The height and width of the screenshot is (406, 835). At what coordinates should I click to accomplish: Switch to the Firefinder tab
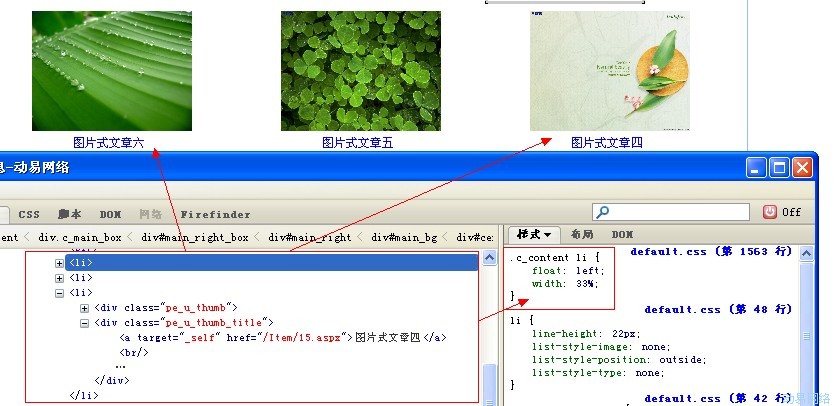click(215, 214)
